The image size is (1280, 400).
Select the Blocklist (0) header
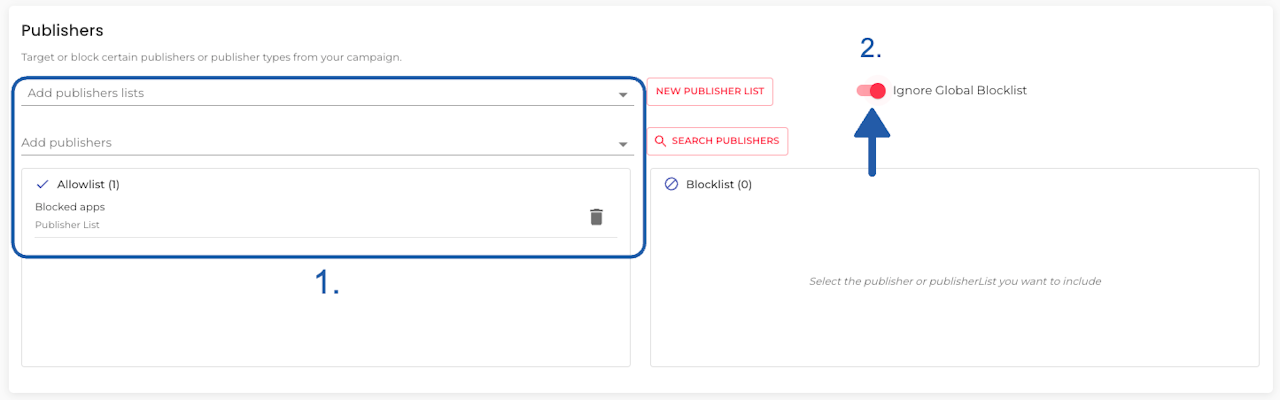coord(718,184)
